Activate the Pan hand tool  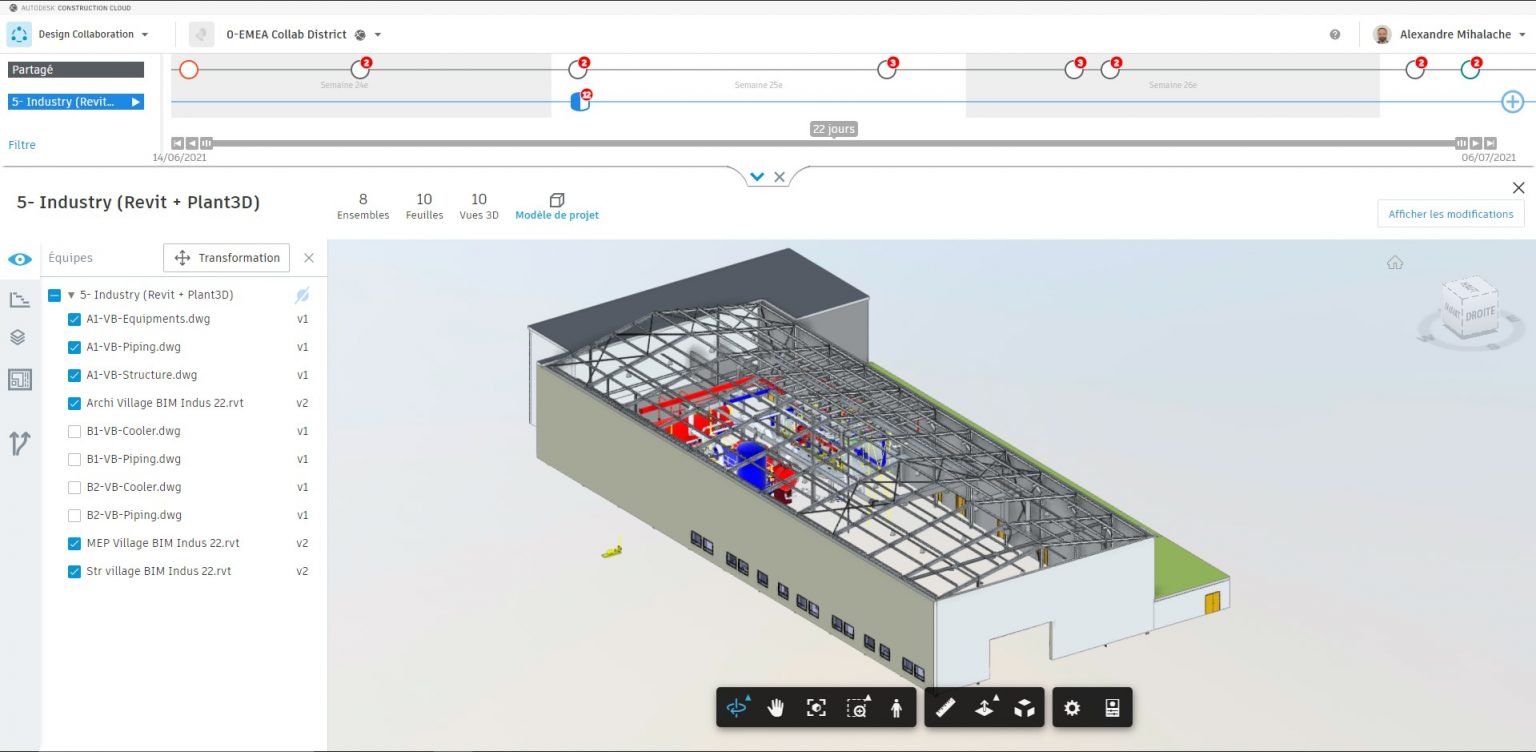click(x=776, y=708)
